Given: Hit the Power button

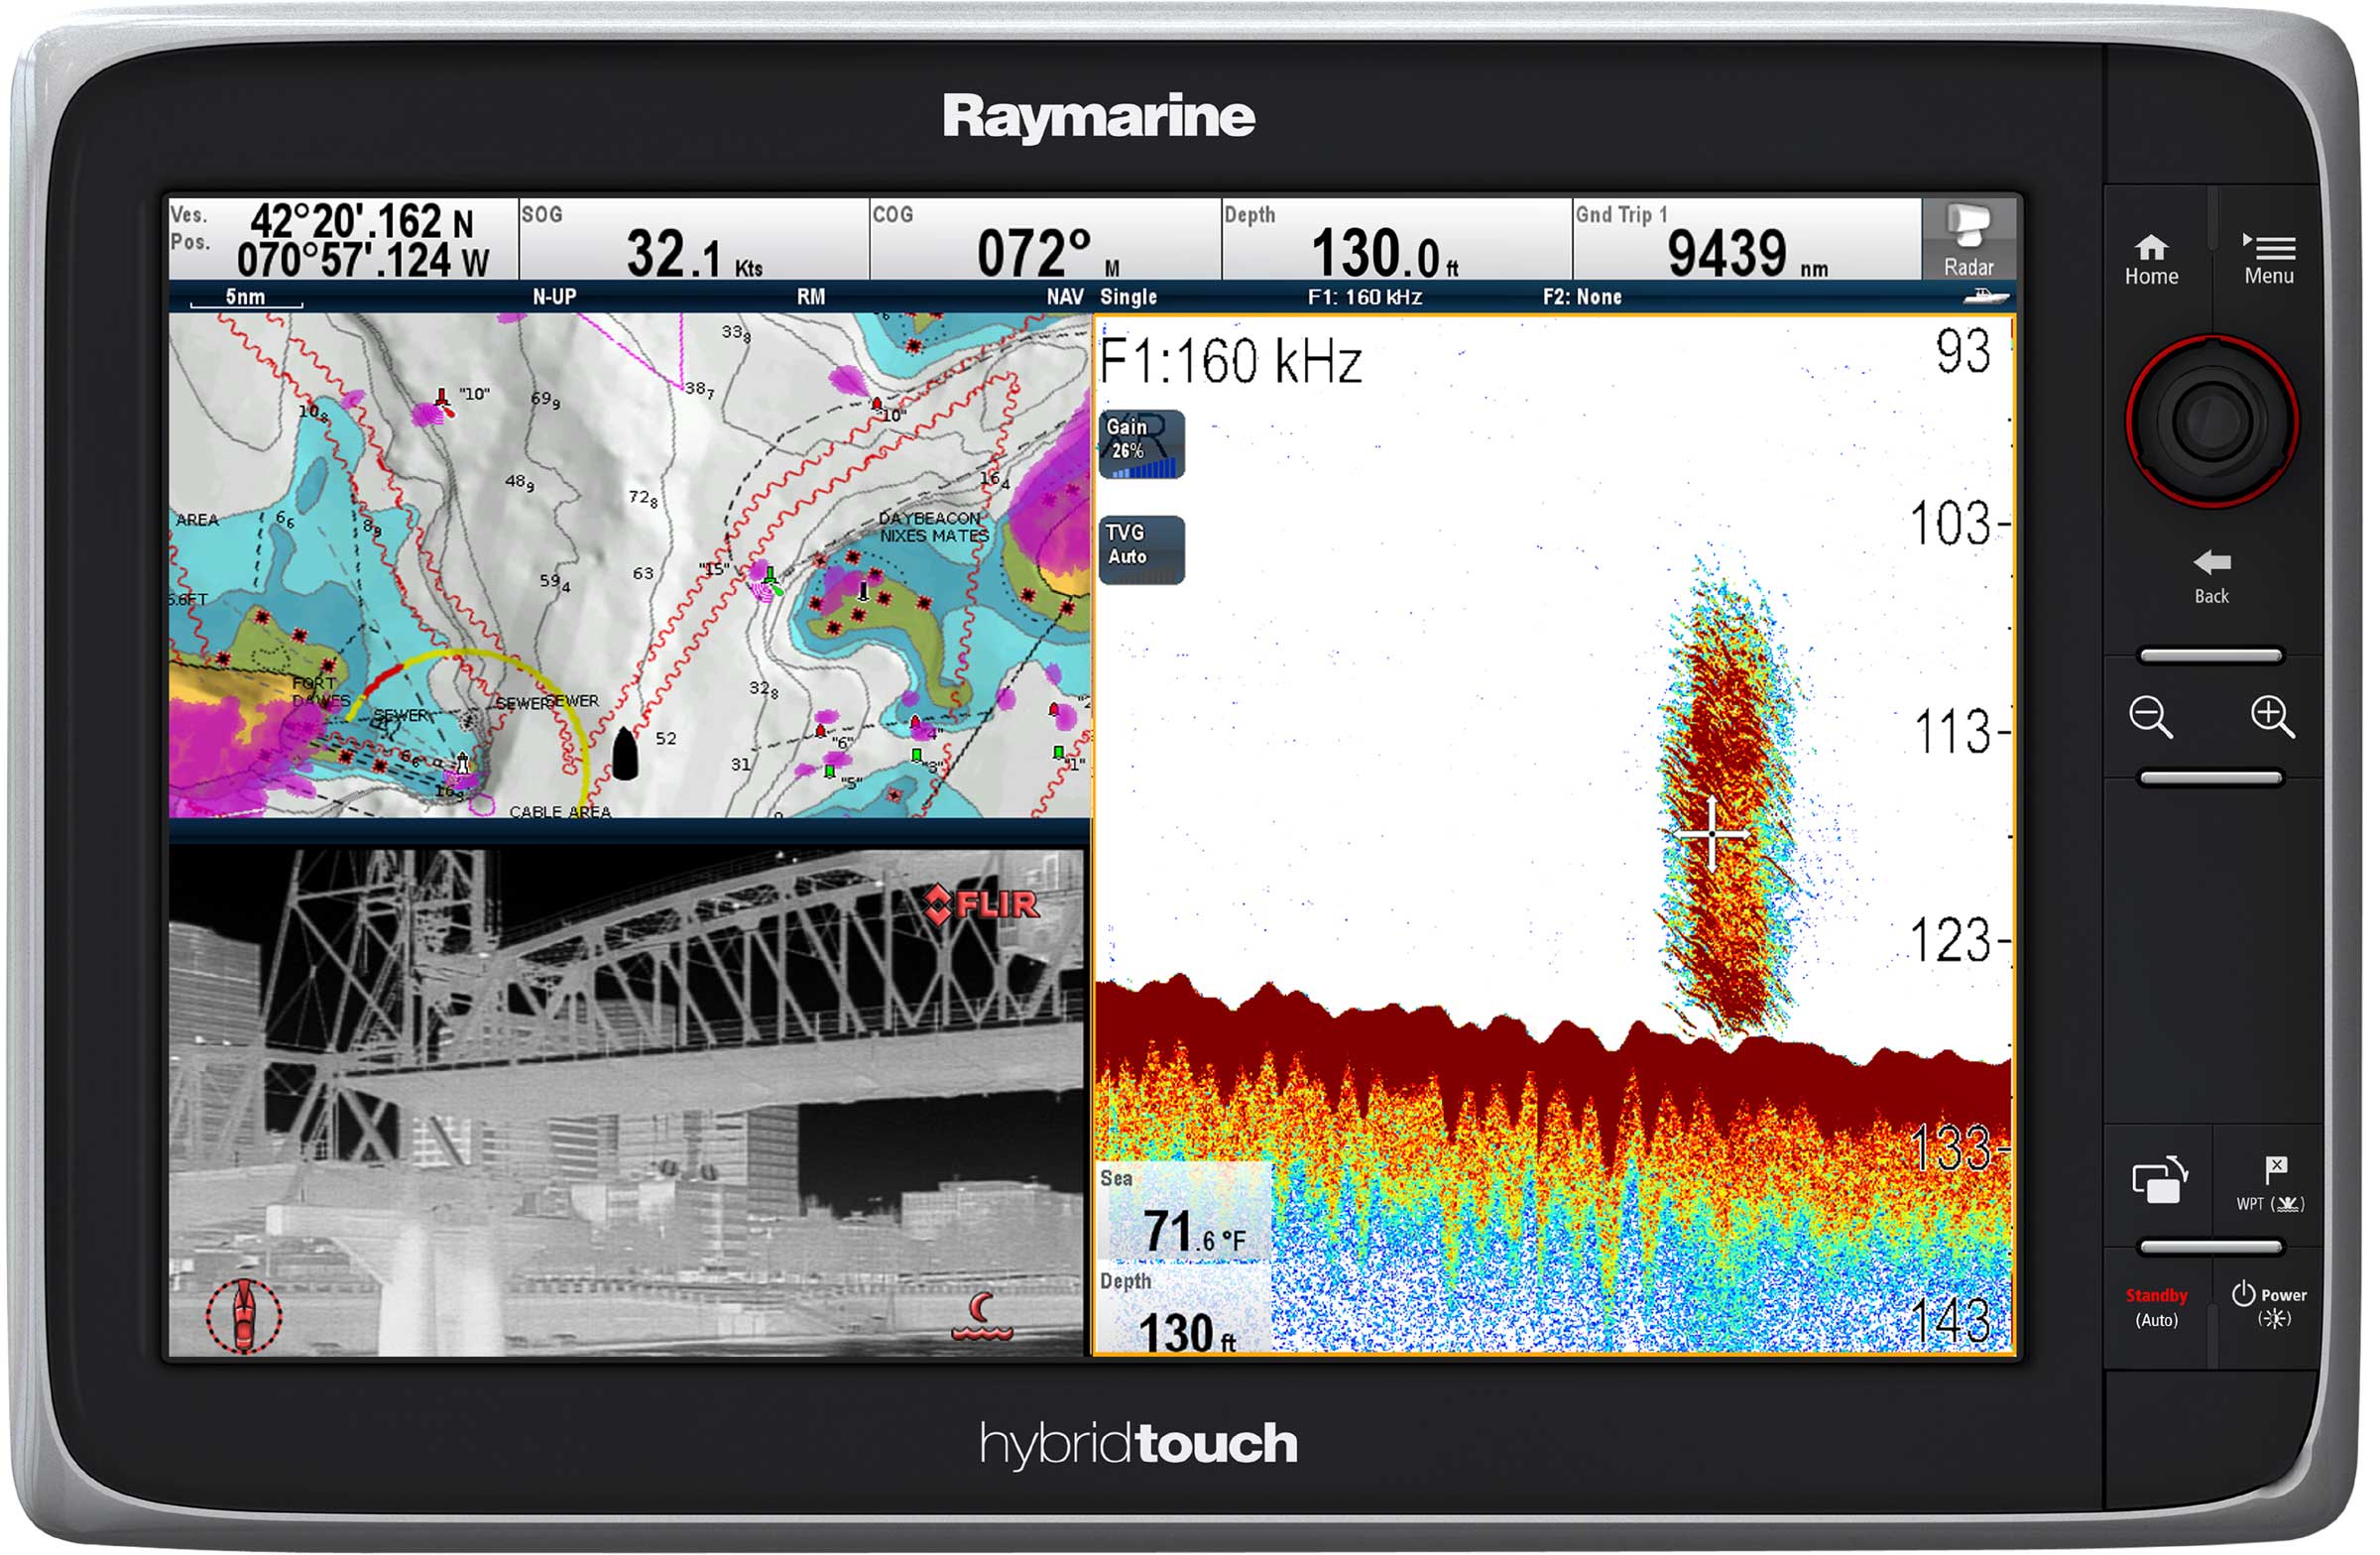Looking at the screenshot, I should (x=2269, y=1305).
